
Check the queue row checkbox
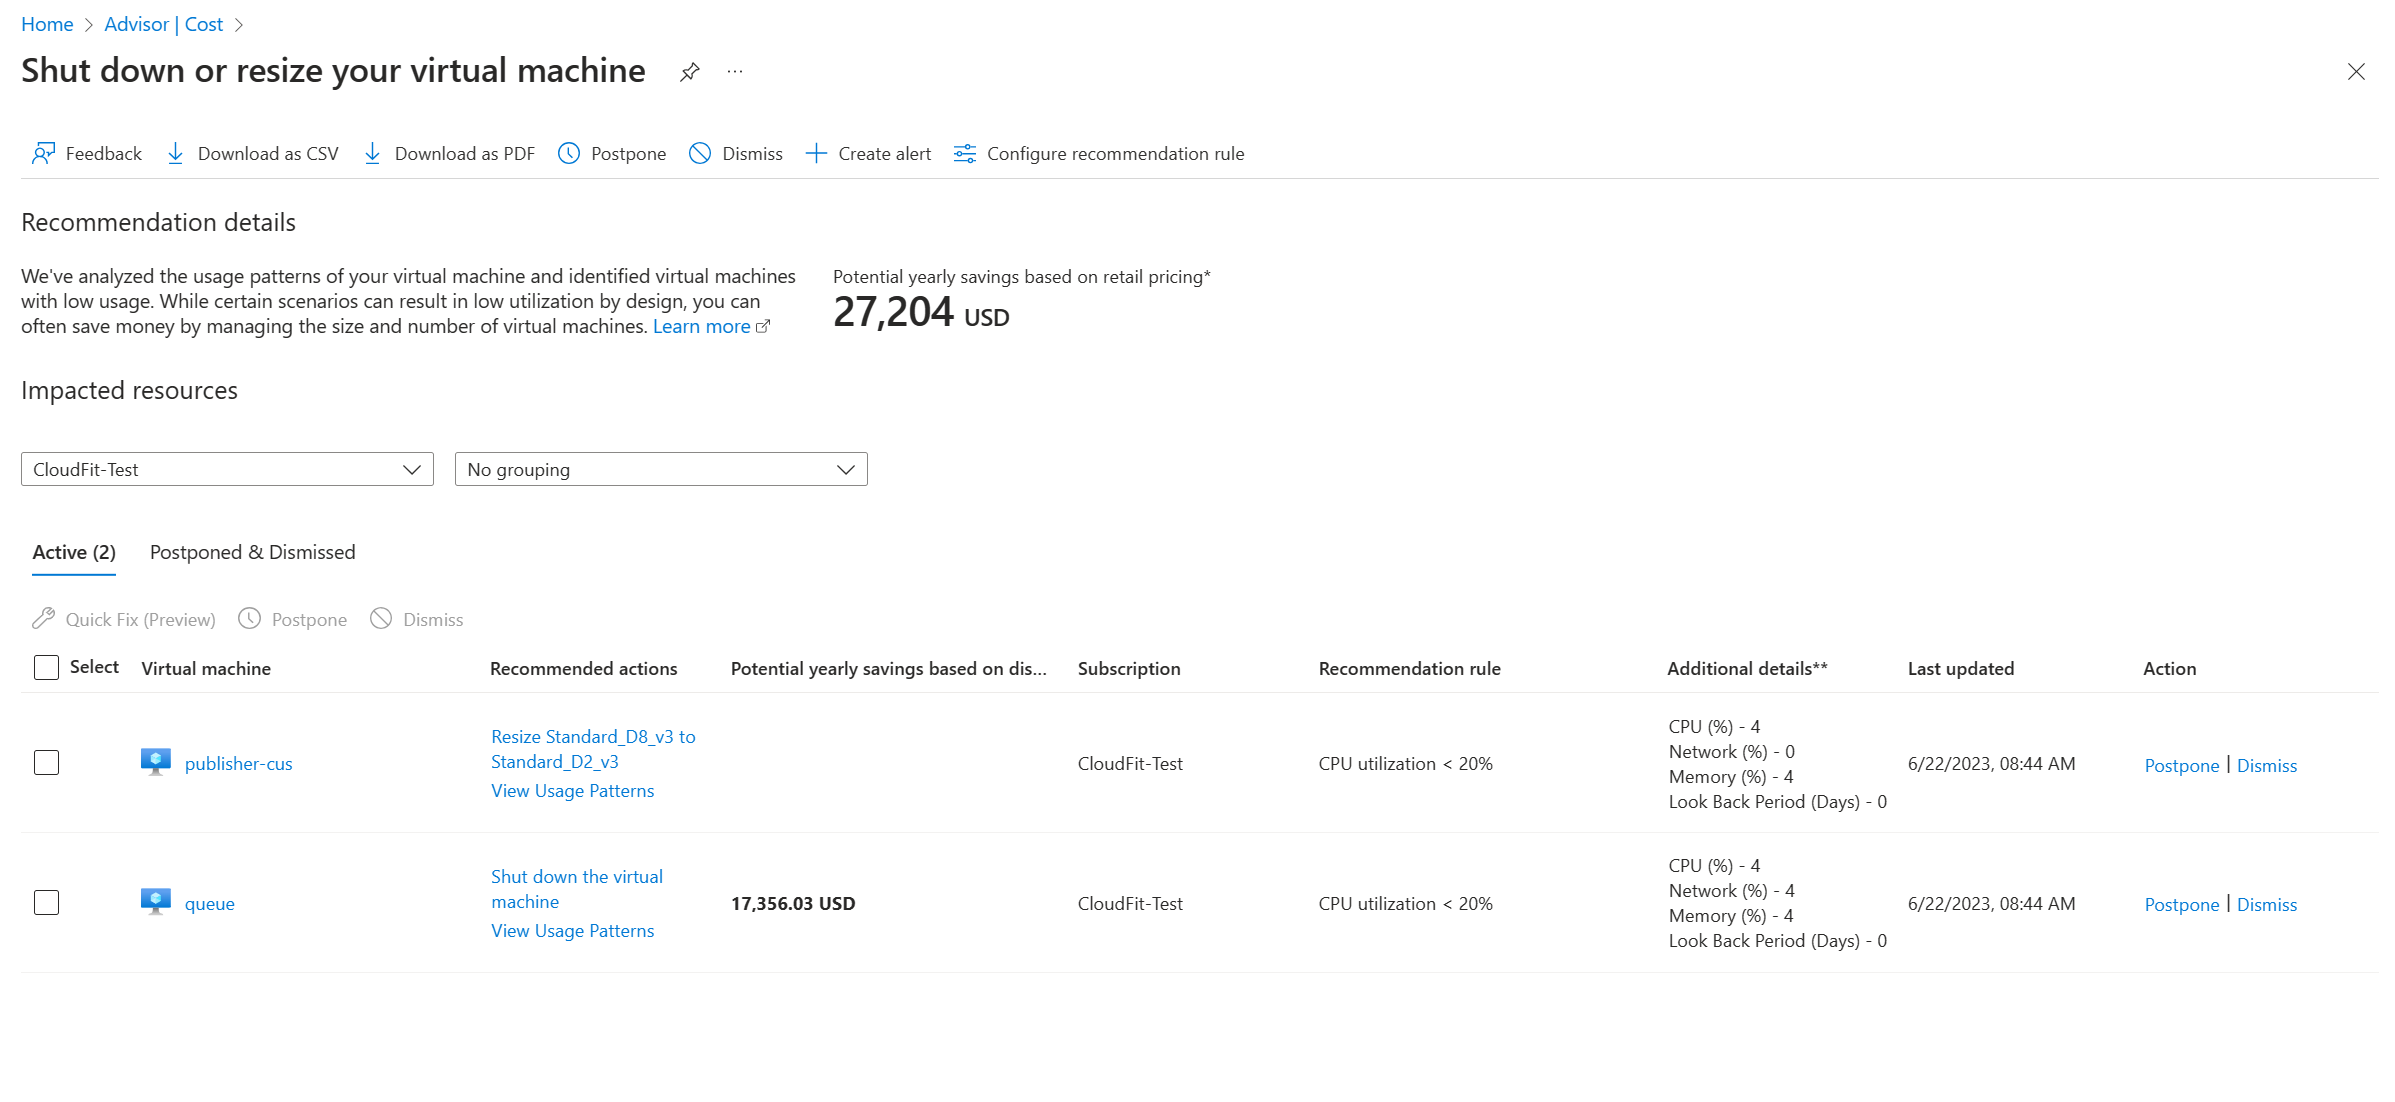(46, 902)
